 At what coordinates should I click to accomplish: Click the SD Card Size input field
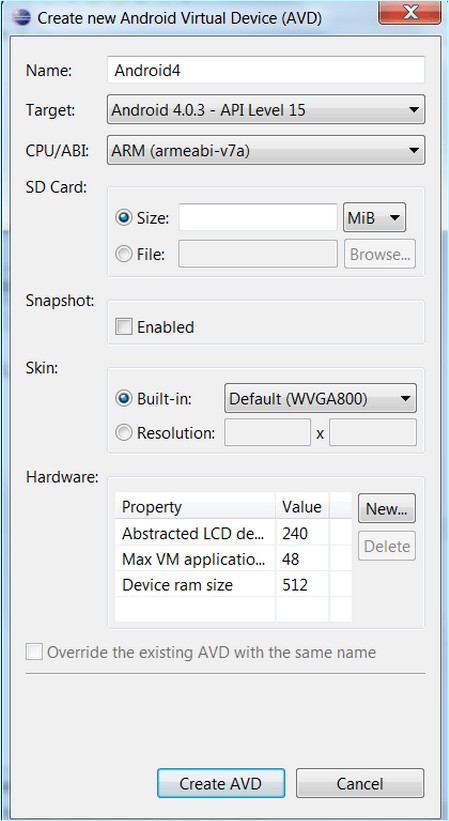tap(258, 218)
